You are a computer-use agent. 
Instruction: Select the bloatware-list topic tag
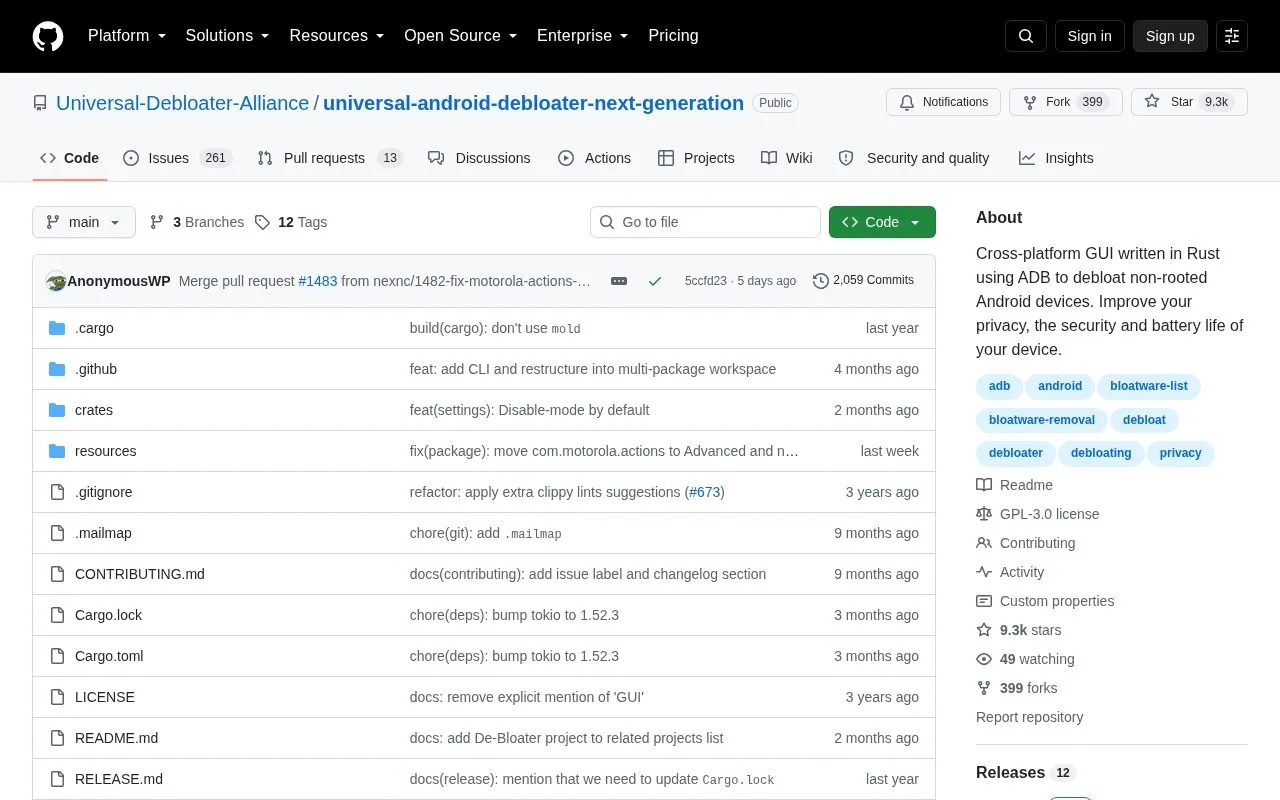point(1149,386)
